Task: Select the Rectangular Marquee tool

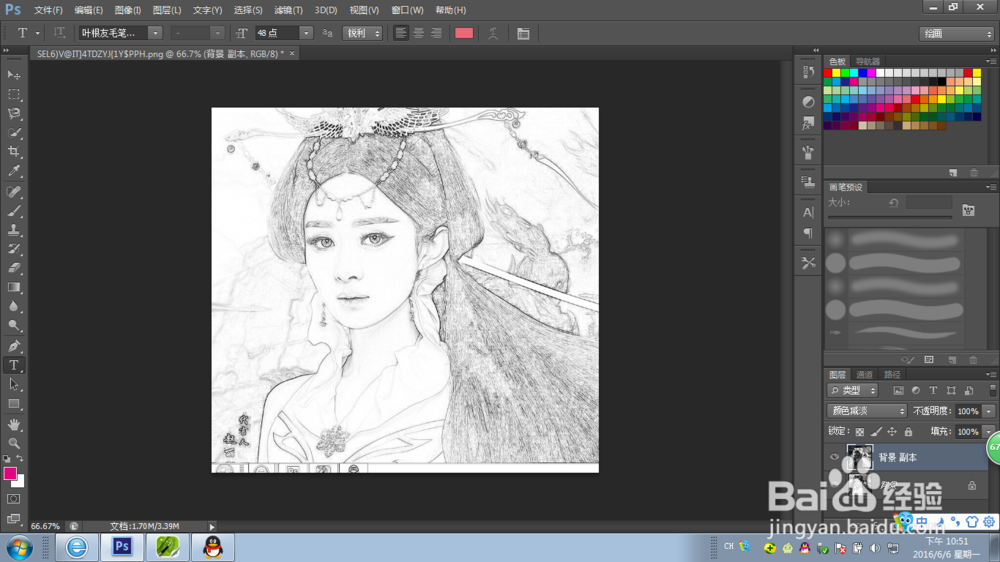Action: (x=13, y=94)
